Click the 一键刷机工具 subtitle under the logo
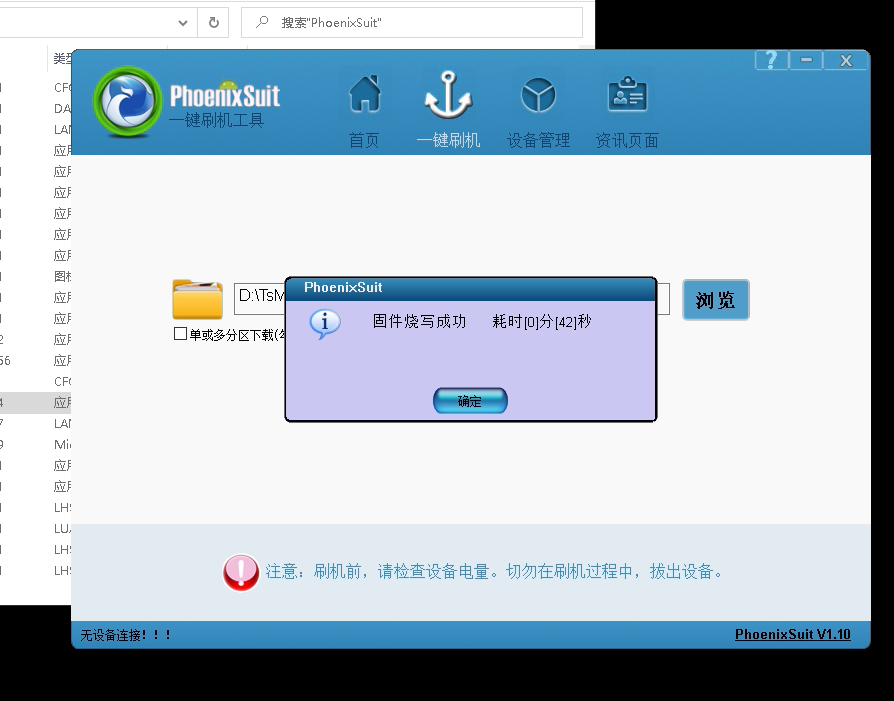 tap(216, 120)
